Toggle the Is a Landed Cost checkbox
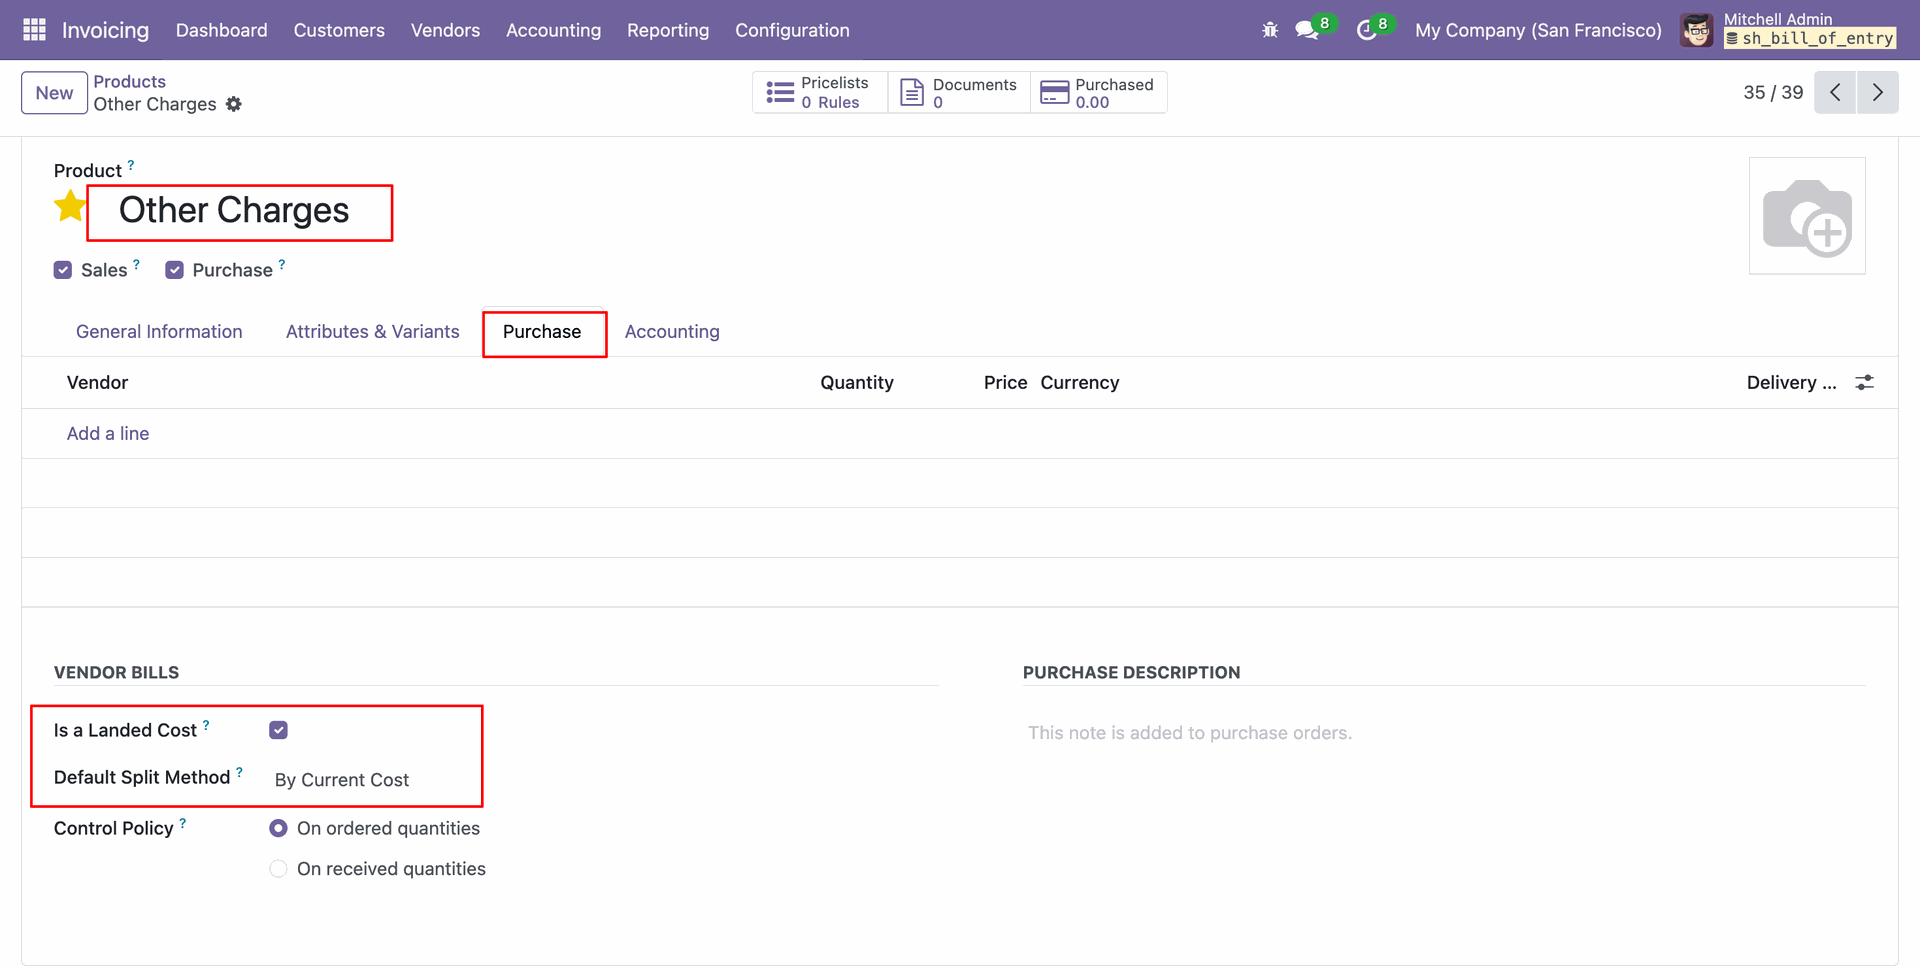 point(279,730)
